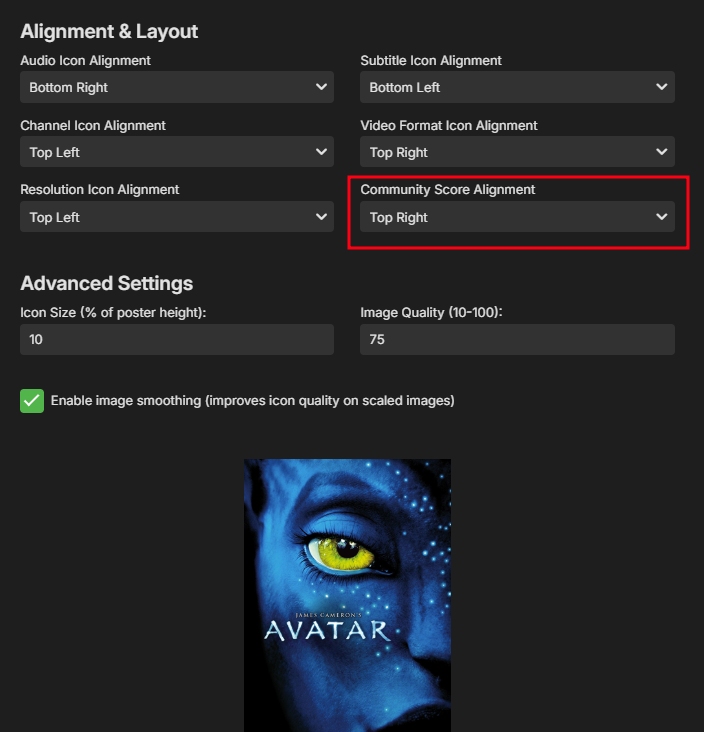Click the "Channel Icon Alignment" field label
This screenshot has height=732, width=704.
93,126
